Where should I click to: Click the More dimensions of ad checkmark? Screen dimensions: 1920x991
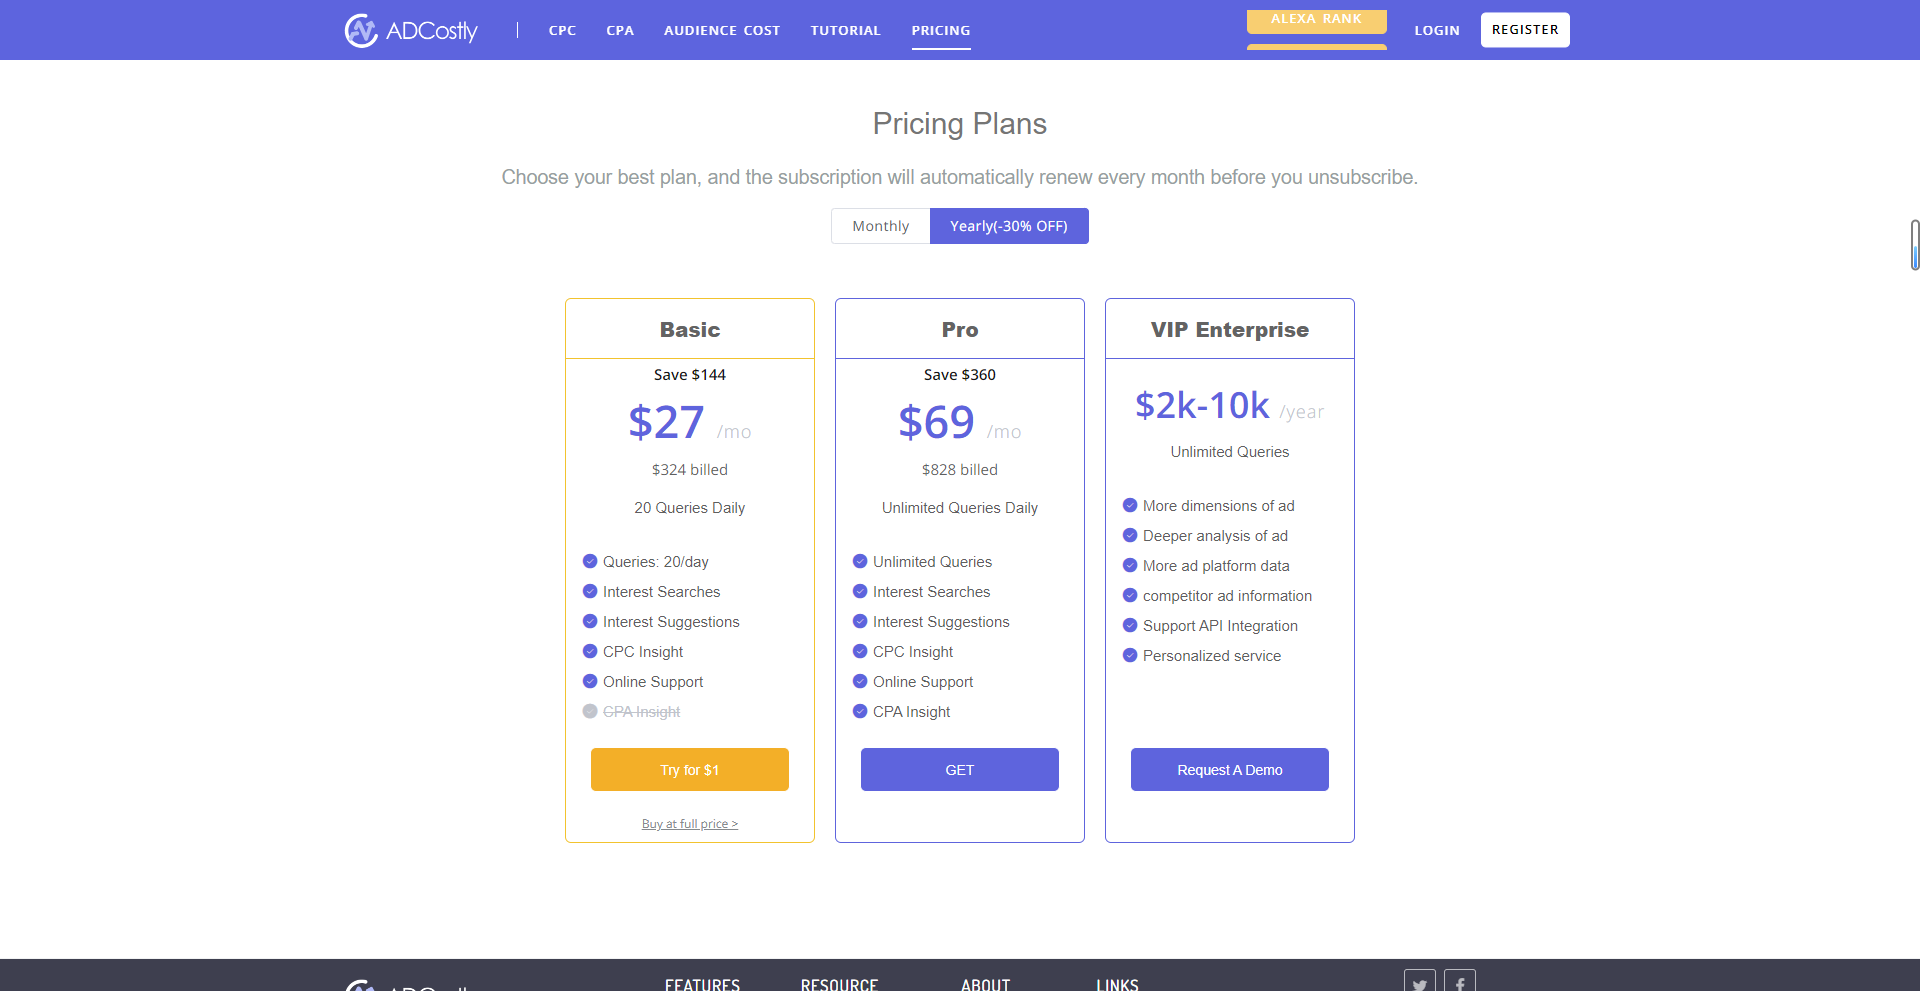1130,505
